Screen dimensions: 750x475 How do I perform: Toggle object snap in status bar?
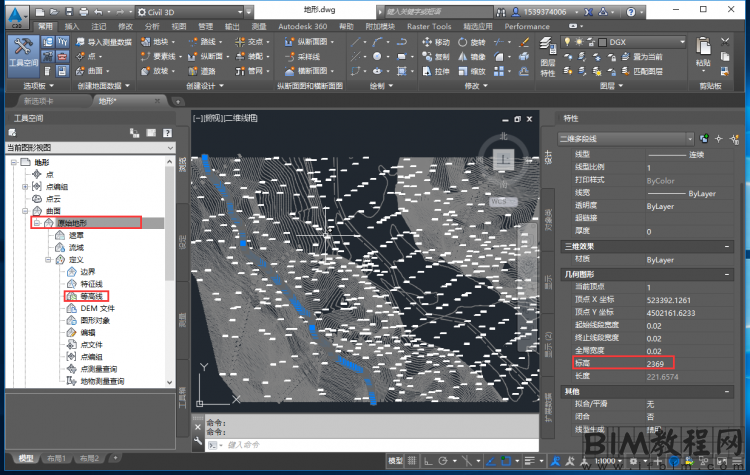(506, 461)
